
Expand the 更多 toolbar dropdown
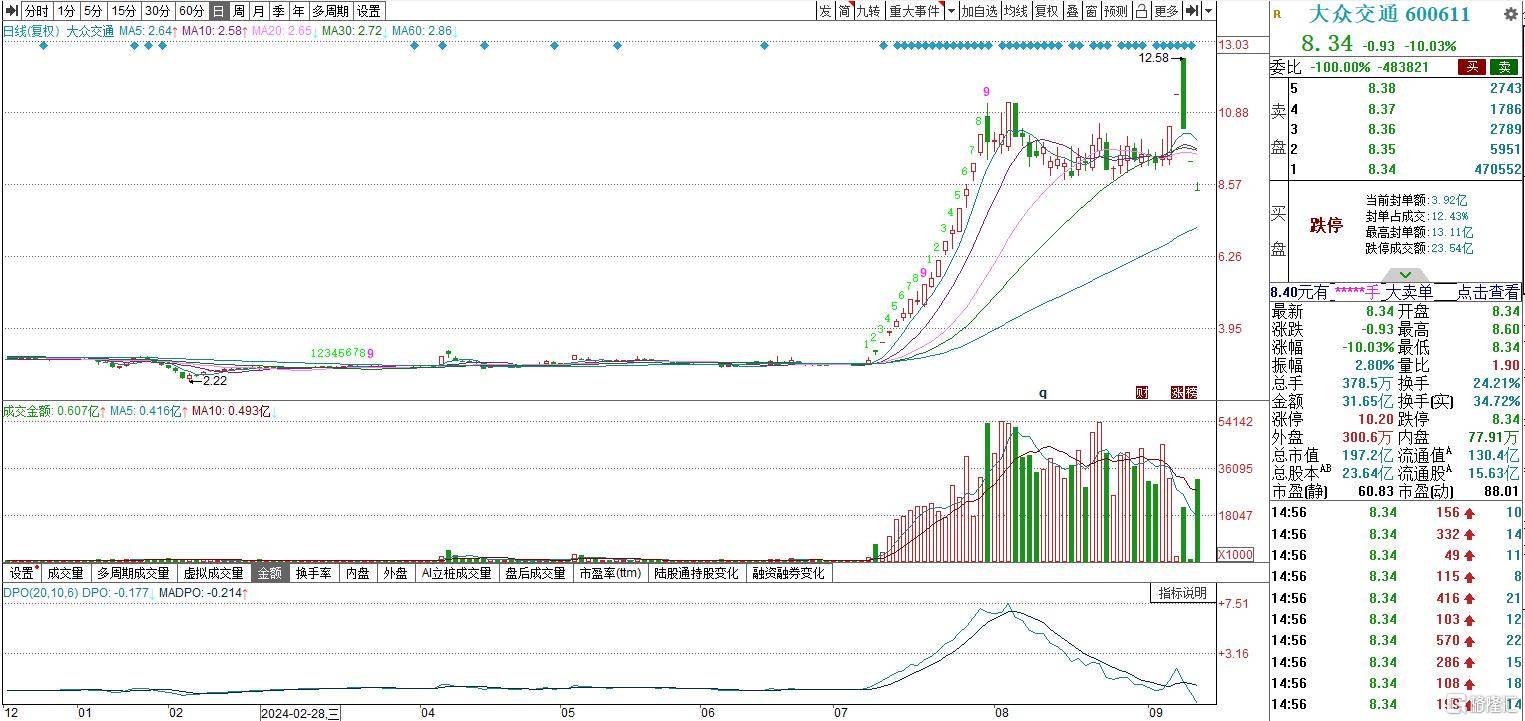pyautogui.click(x=1166, y=11)
